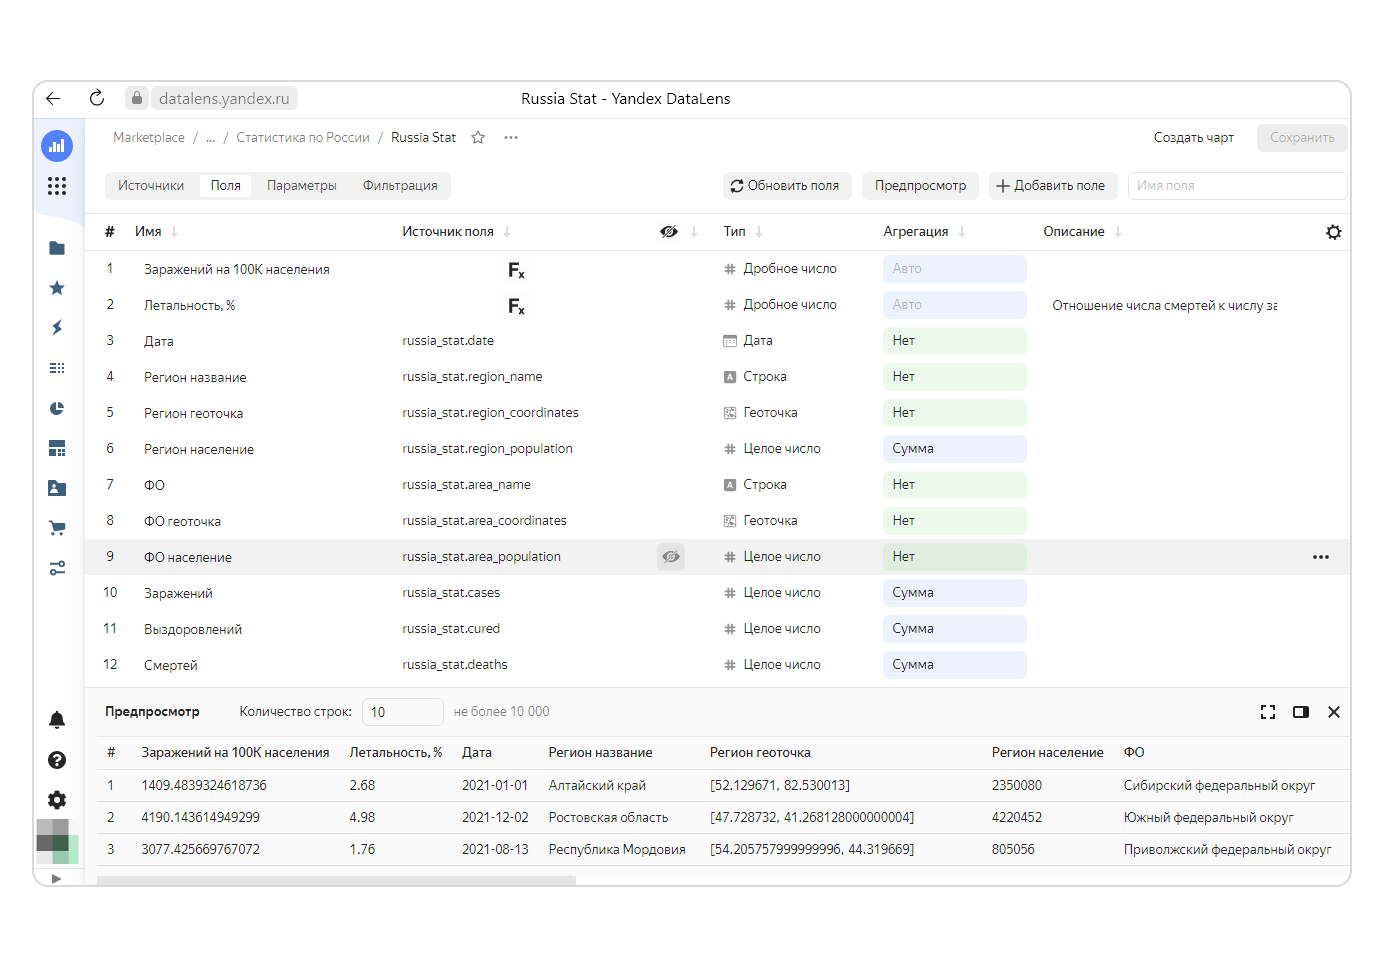Open the all services grid icon

tap(57, 186)
